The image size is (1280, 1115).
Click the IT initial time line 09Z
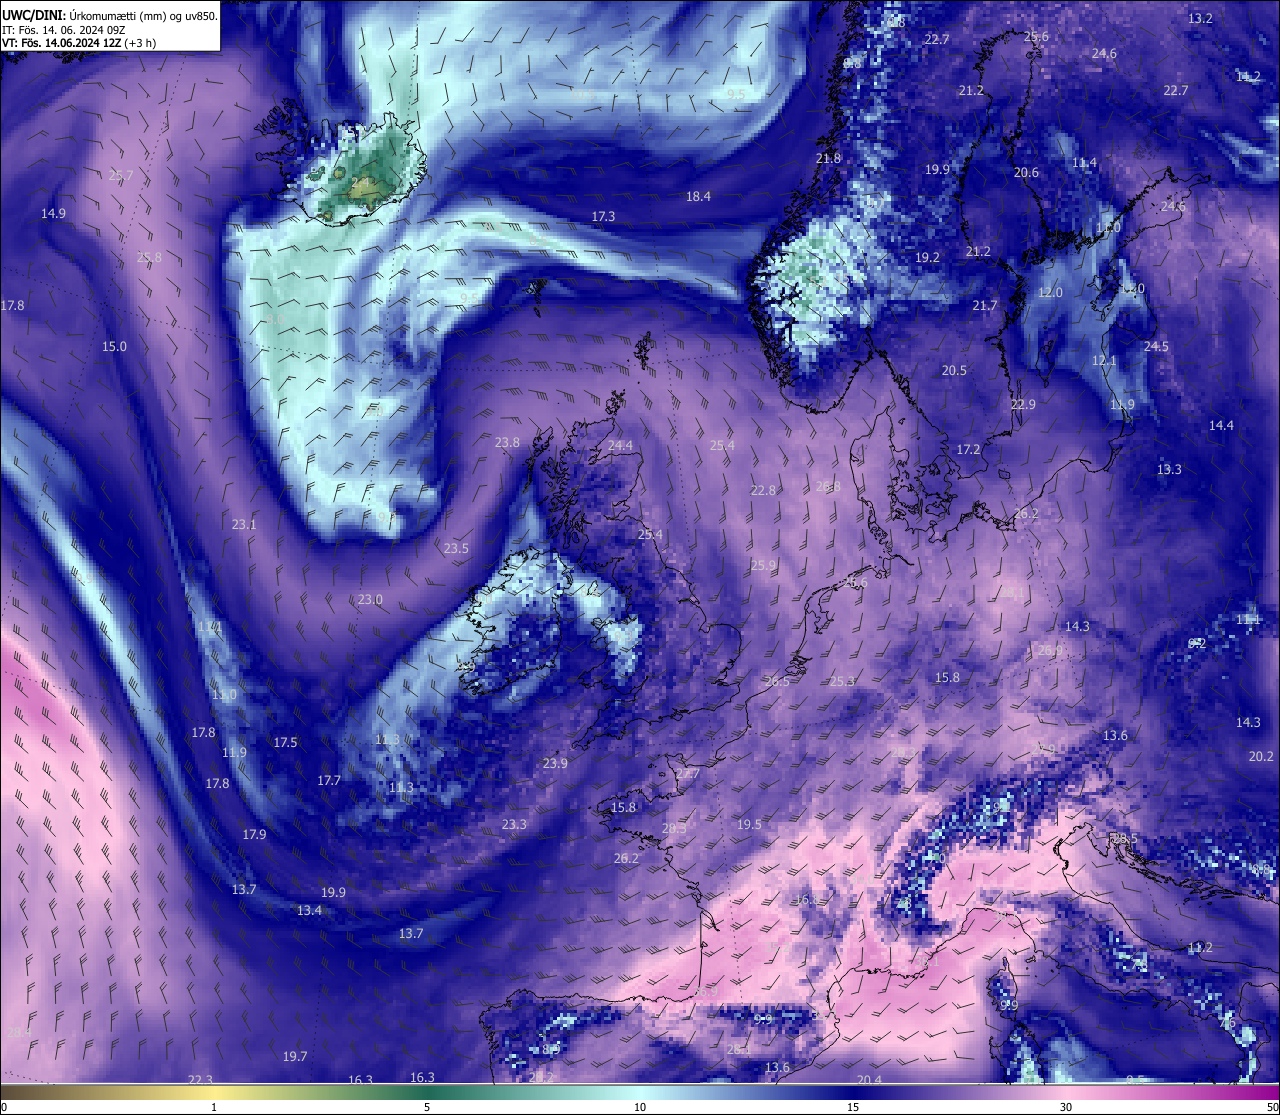coord(64,30)
